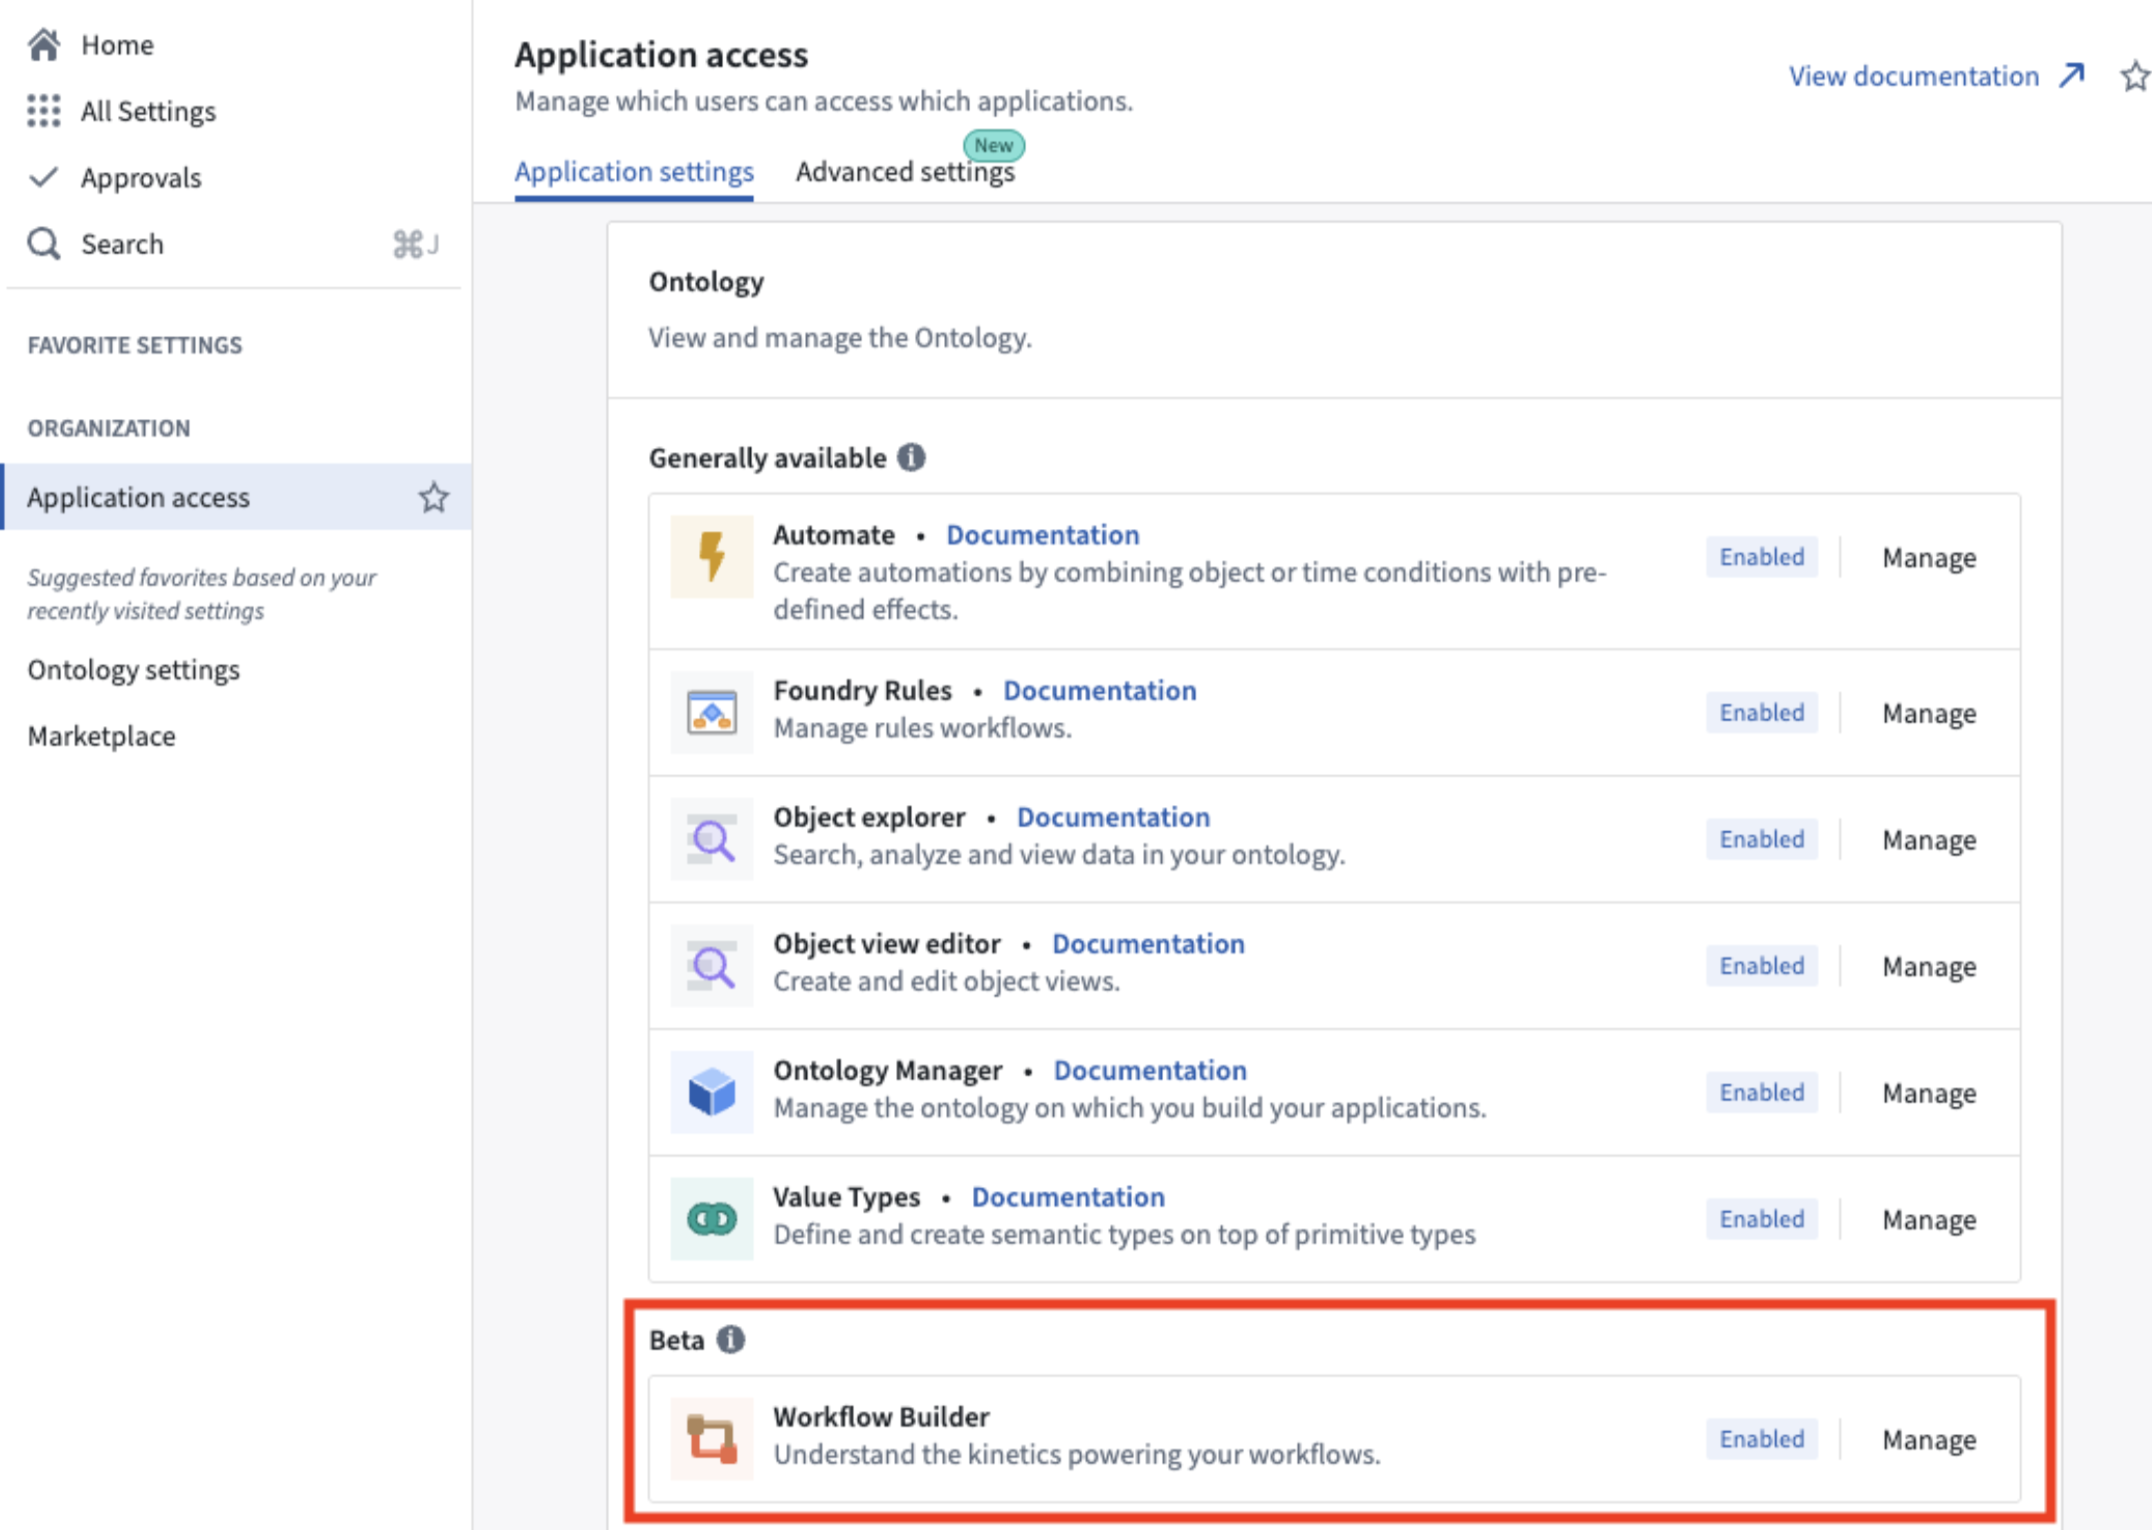The width and height of the screenshot is (2152, 1530).
Task: Click the Home house icon
Action: click(x=44, y=44)
